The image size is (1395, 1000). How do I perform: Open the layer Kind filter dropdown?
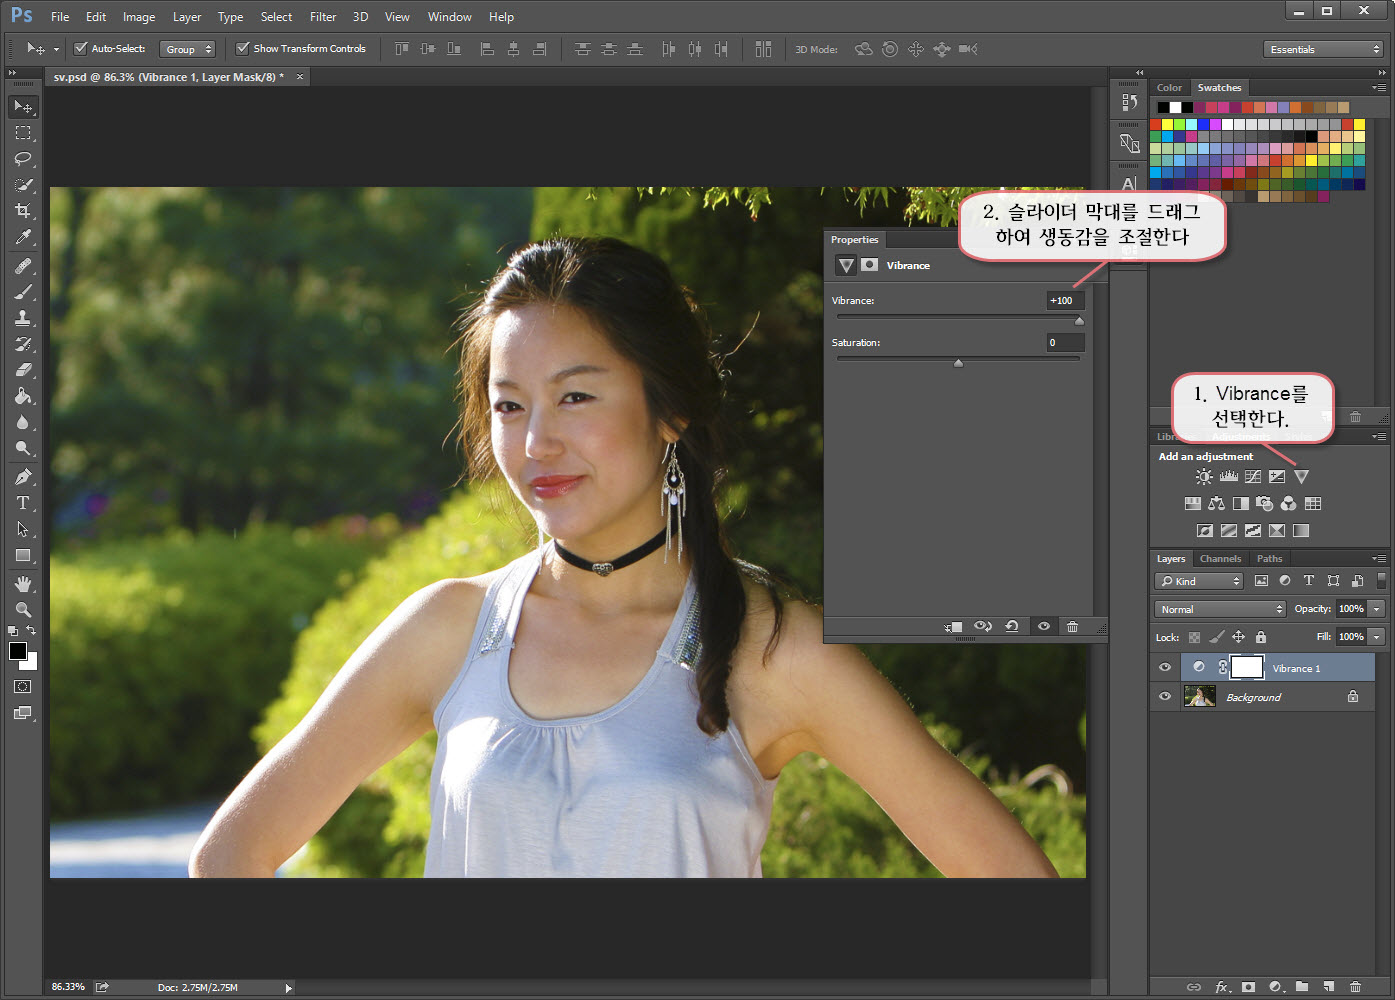coord(1199,581)
